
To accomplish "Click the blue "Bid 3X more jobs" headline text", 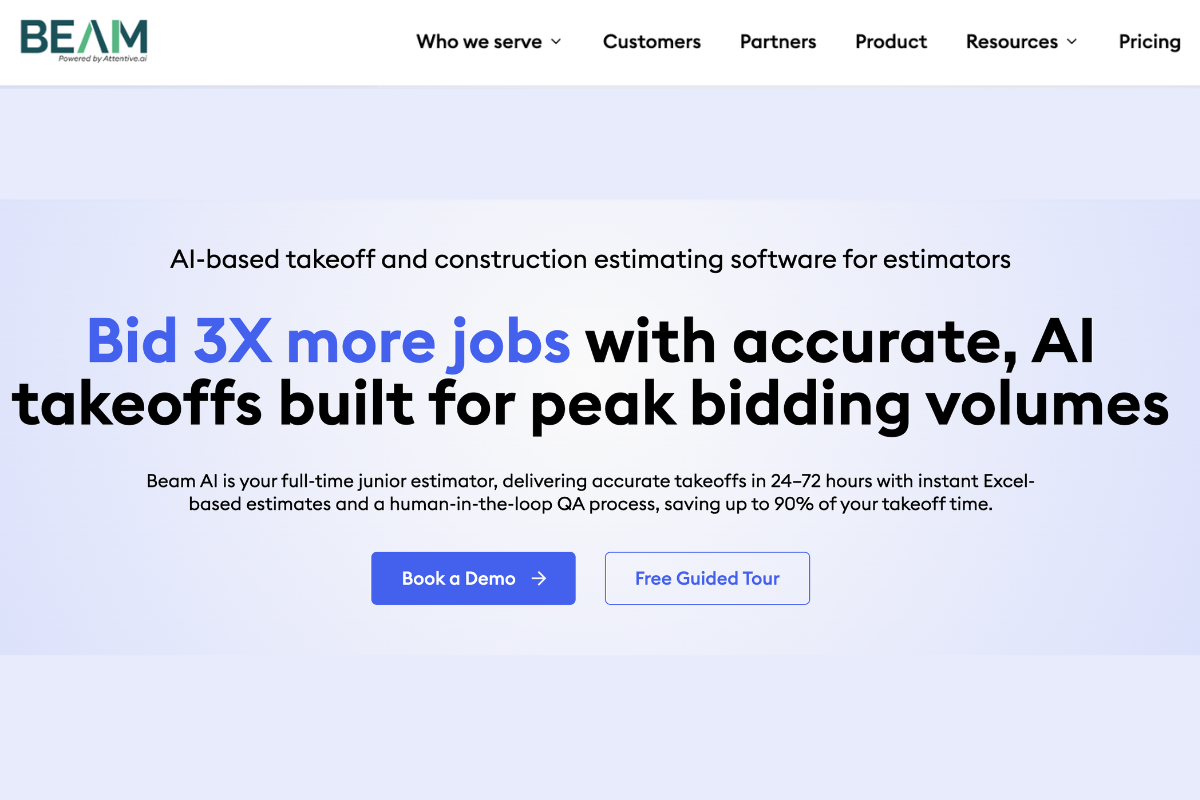I will [329, 340].
